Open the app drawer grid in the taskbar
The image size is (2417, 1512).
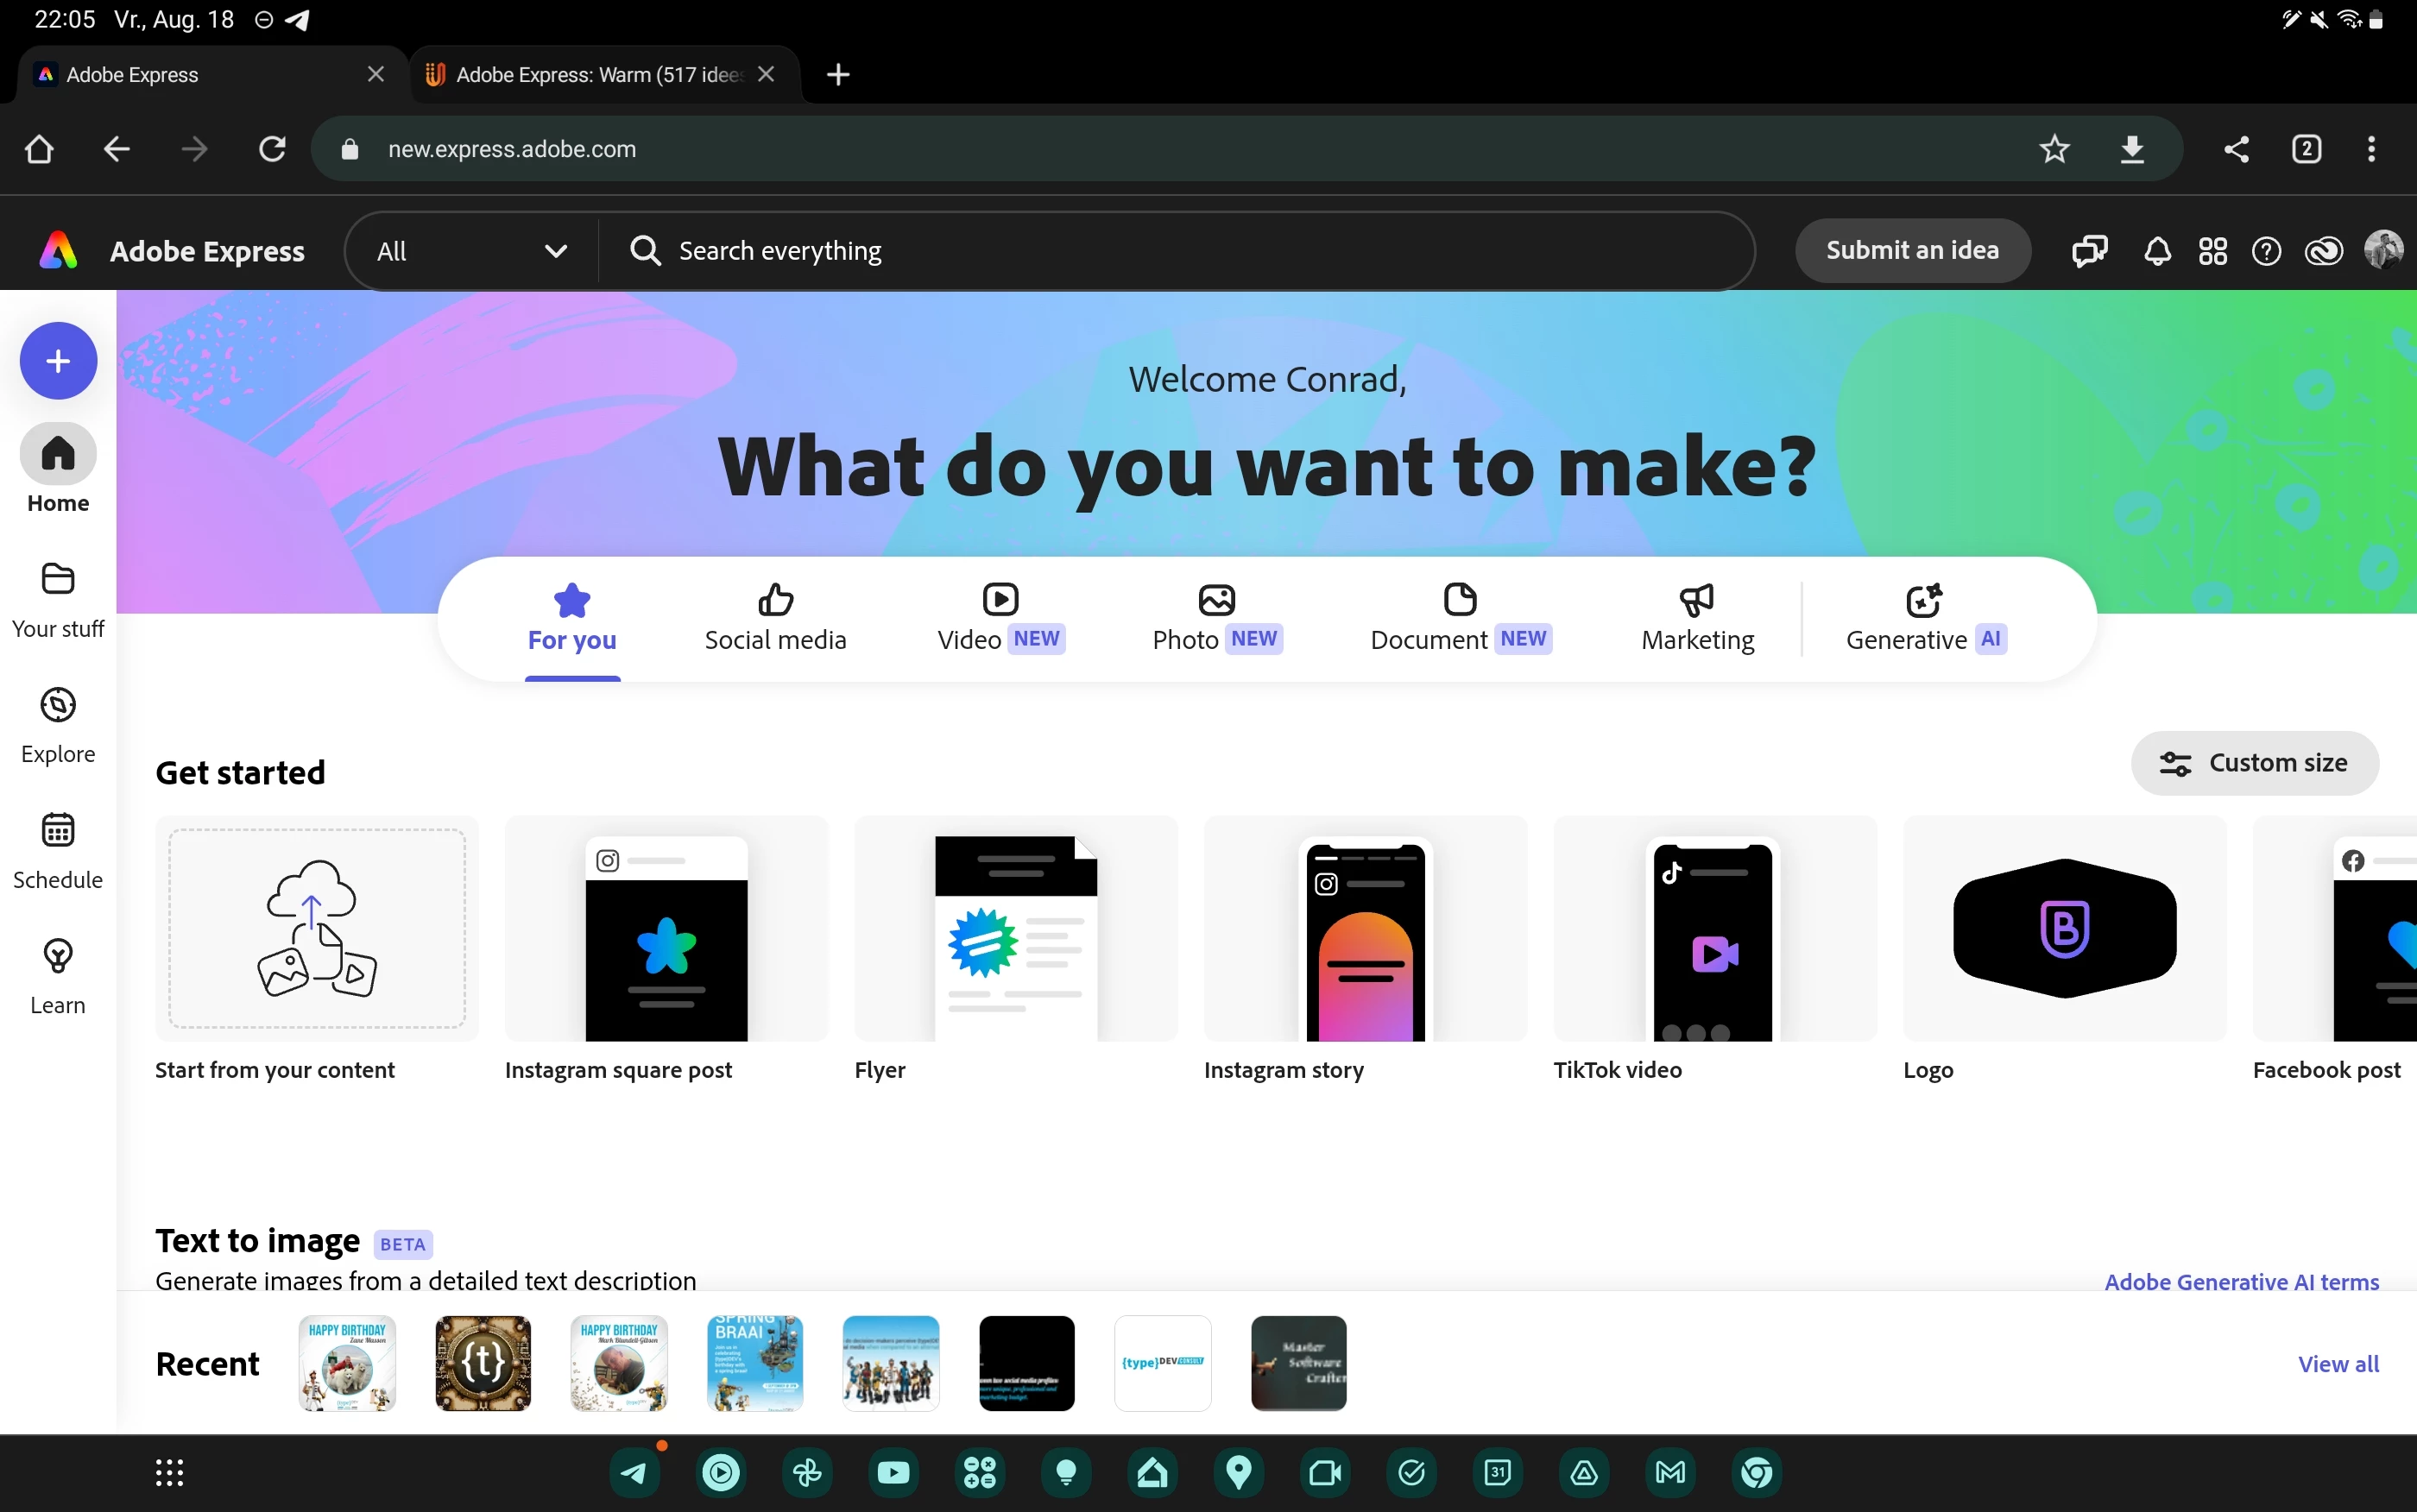[169, 1472]
